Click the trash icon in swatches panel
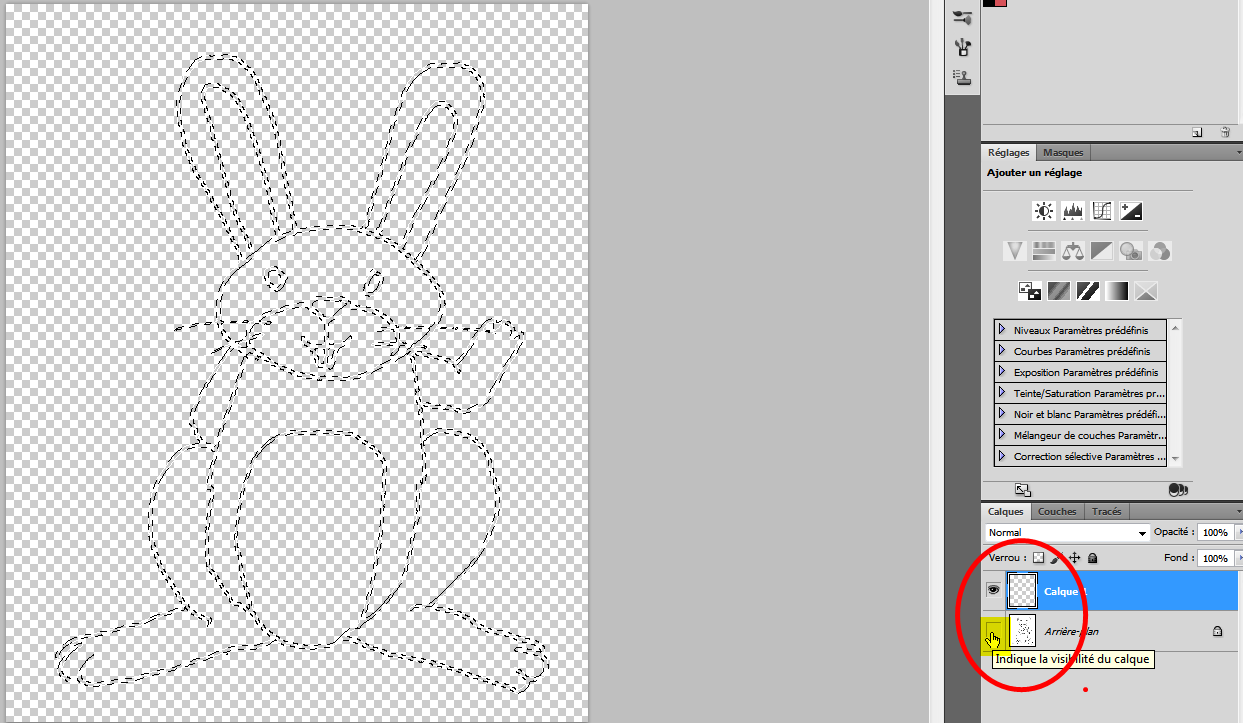The width and height of the screenshot is (1243, 723). click(x=1225, y=132)
